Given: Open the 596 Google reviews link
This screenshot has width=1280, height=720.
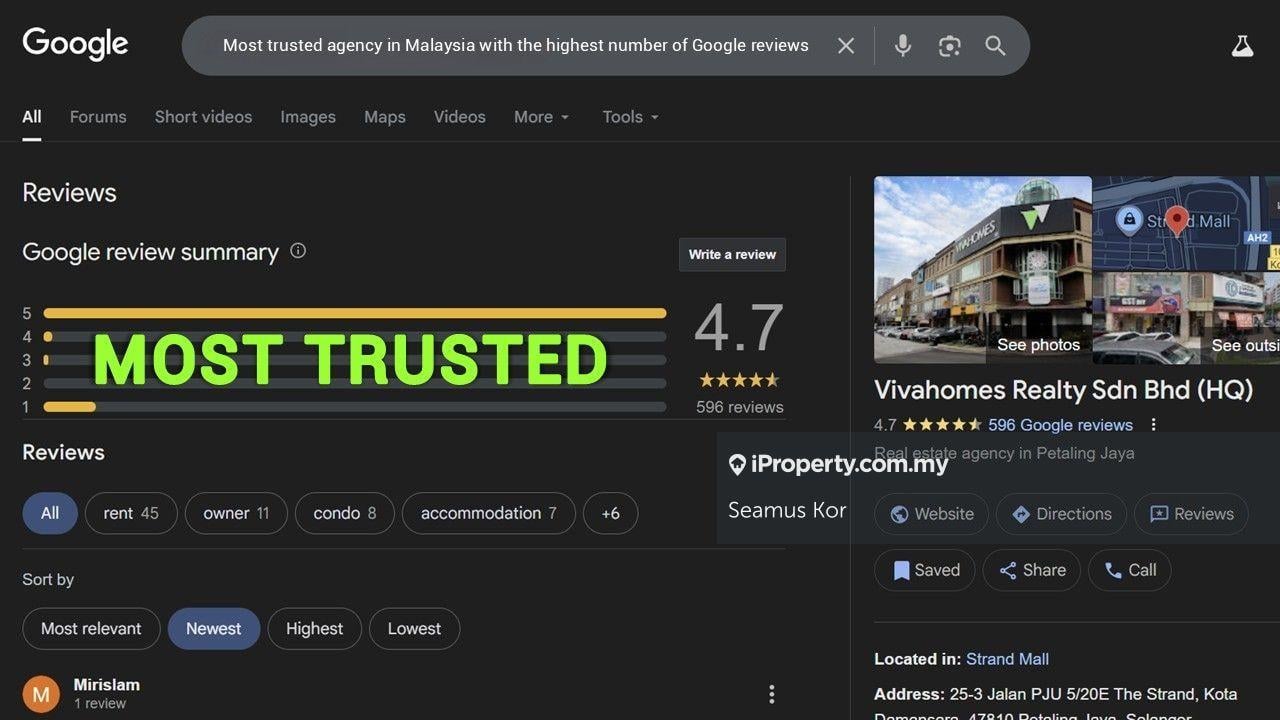Looking at the screenshot, I should [x=1061, y=424].
